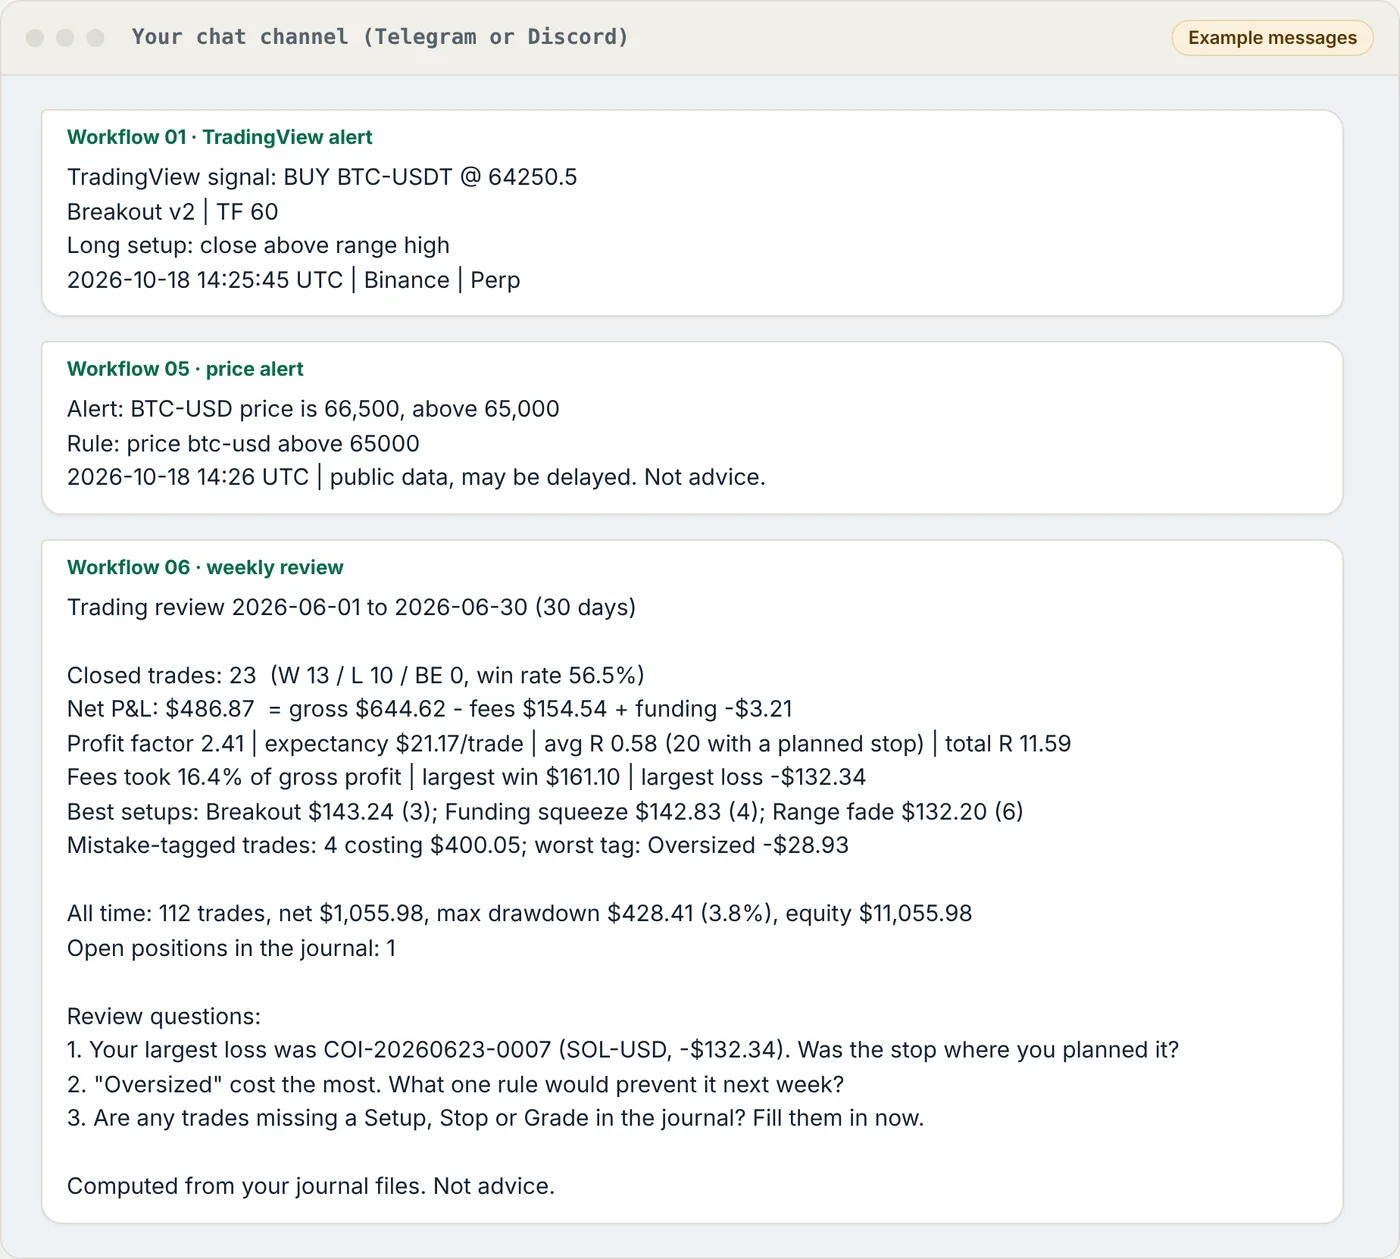1400x1259 pixels.
Task: Select the "Profit factor 2.41" line
Action: (x=569, y=743)
